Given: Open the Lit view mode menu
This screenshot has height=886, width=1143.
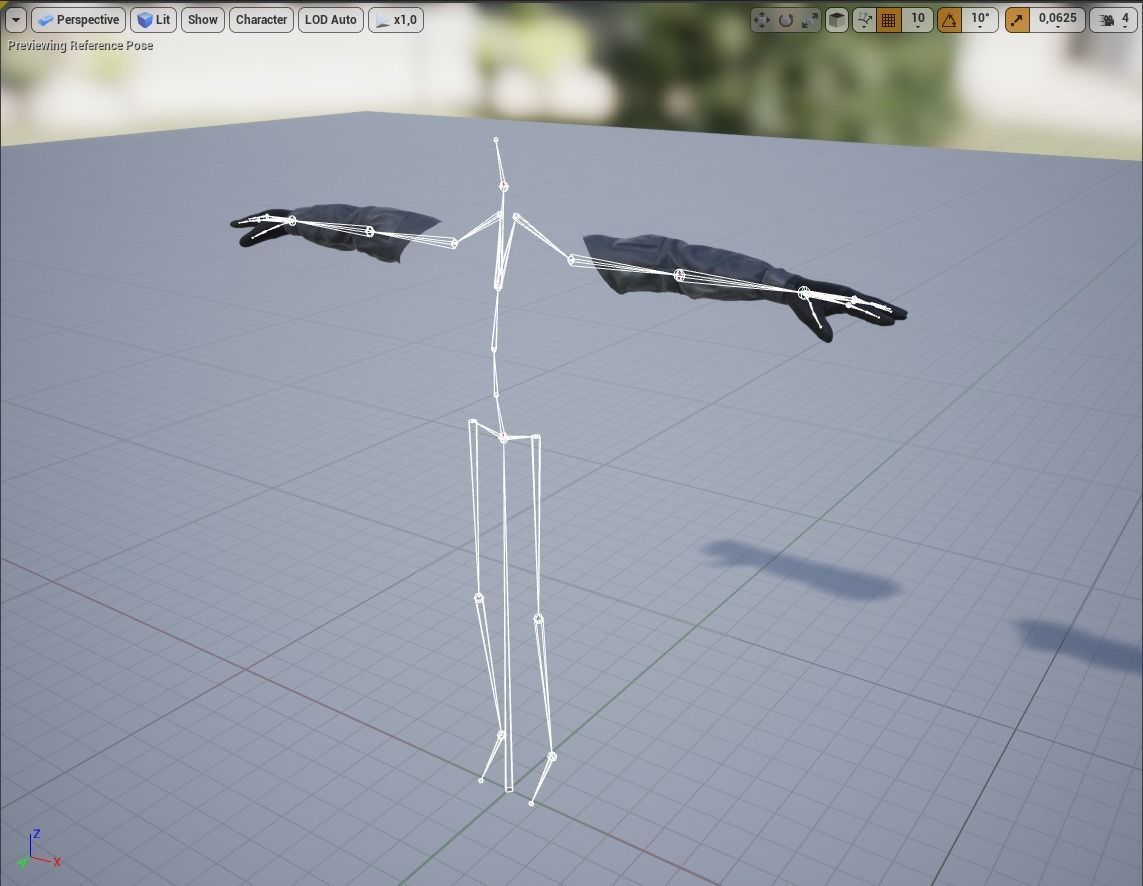Looking at the screenshot, I should tap(154, 20).
